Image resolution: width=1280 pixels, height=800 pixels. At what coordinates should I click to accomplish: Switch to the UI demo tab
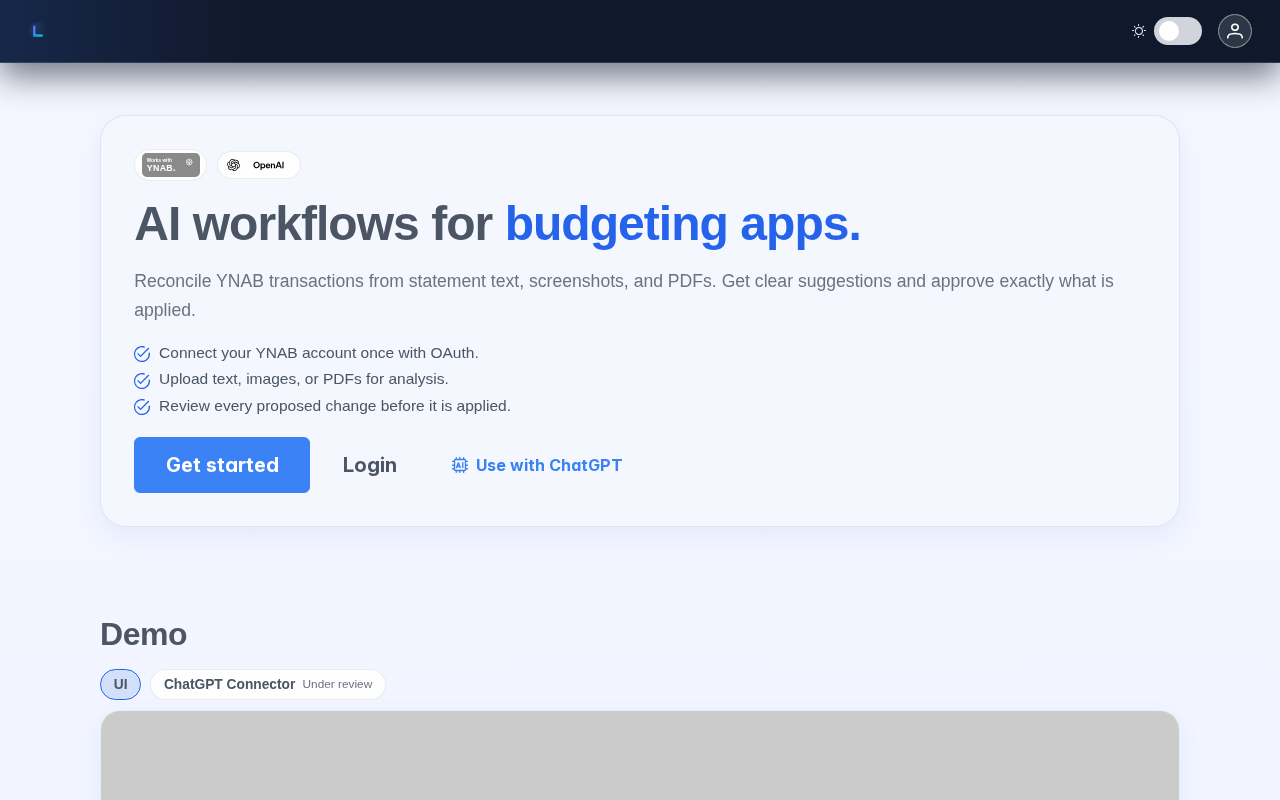click(121, 685)
